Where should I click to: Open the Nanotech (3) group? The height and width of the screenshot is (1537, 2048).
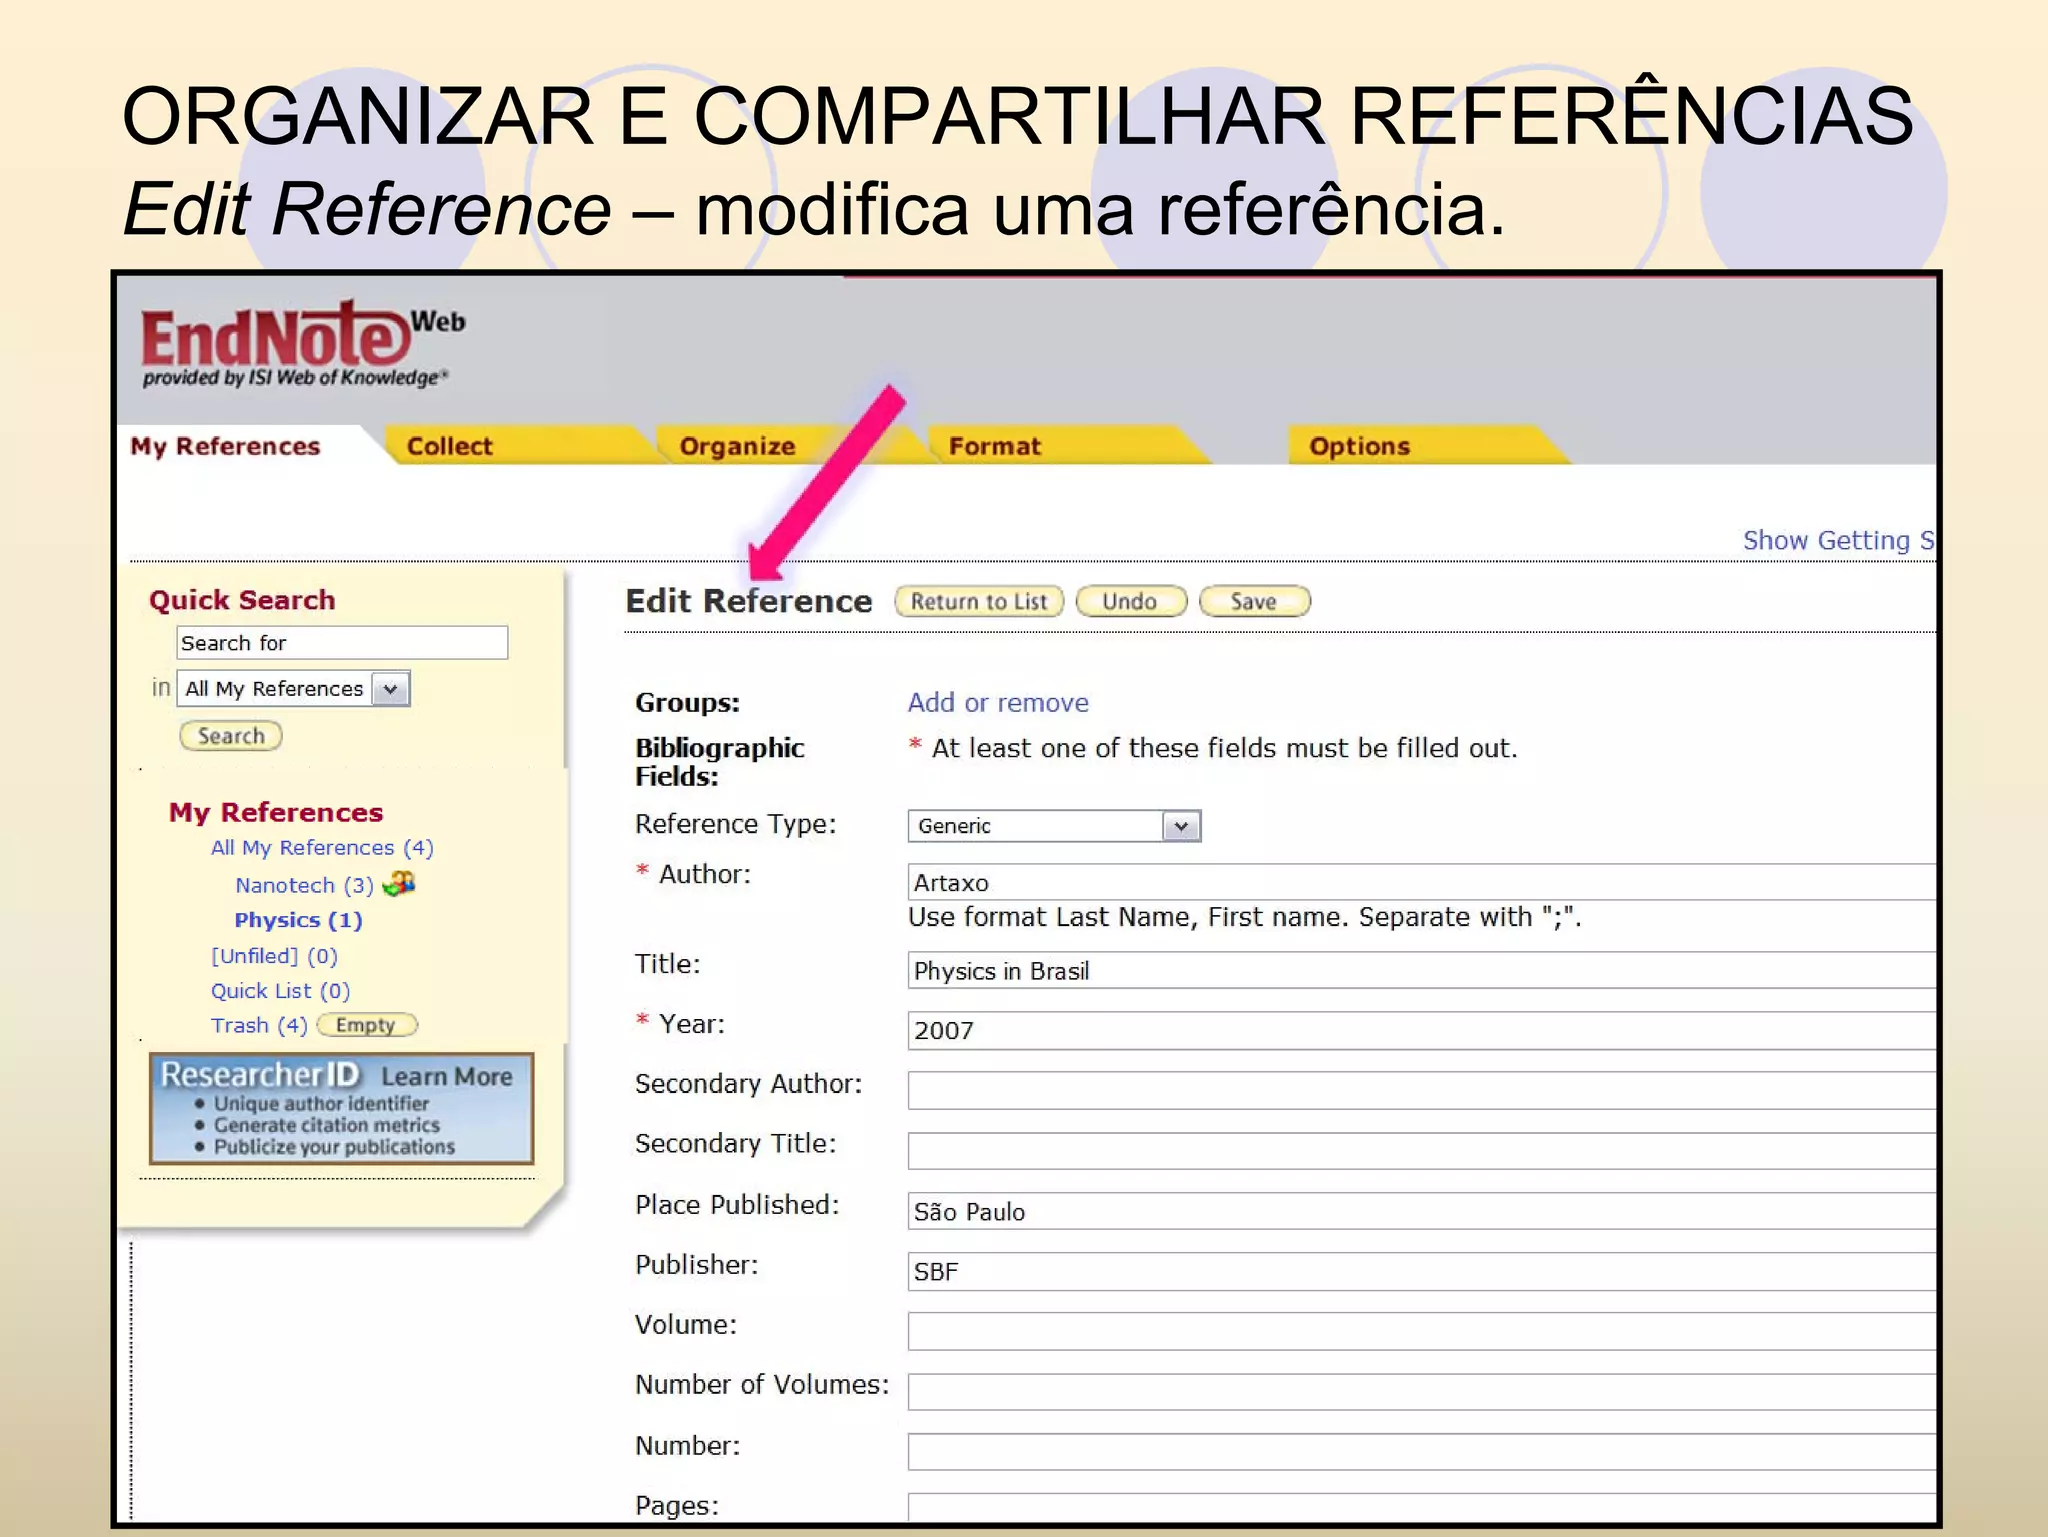click(304, 886)
